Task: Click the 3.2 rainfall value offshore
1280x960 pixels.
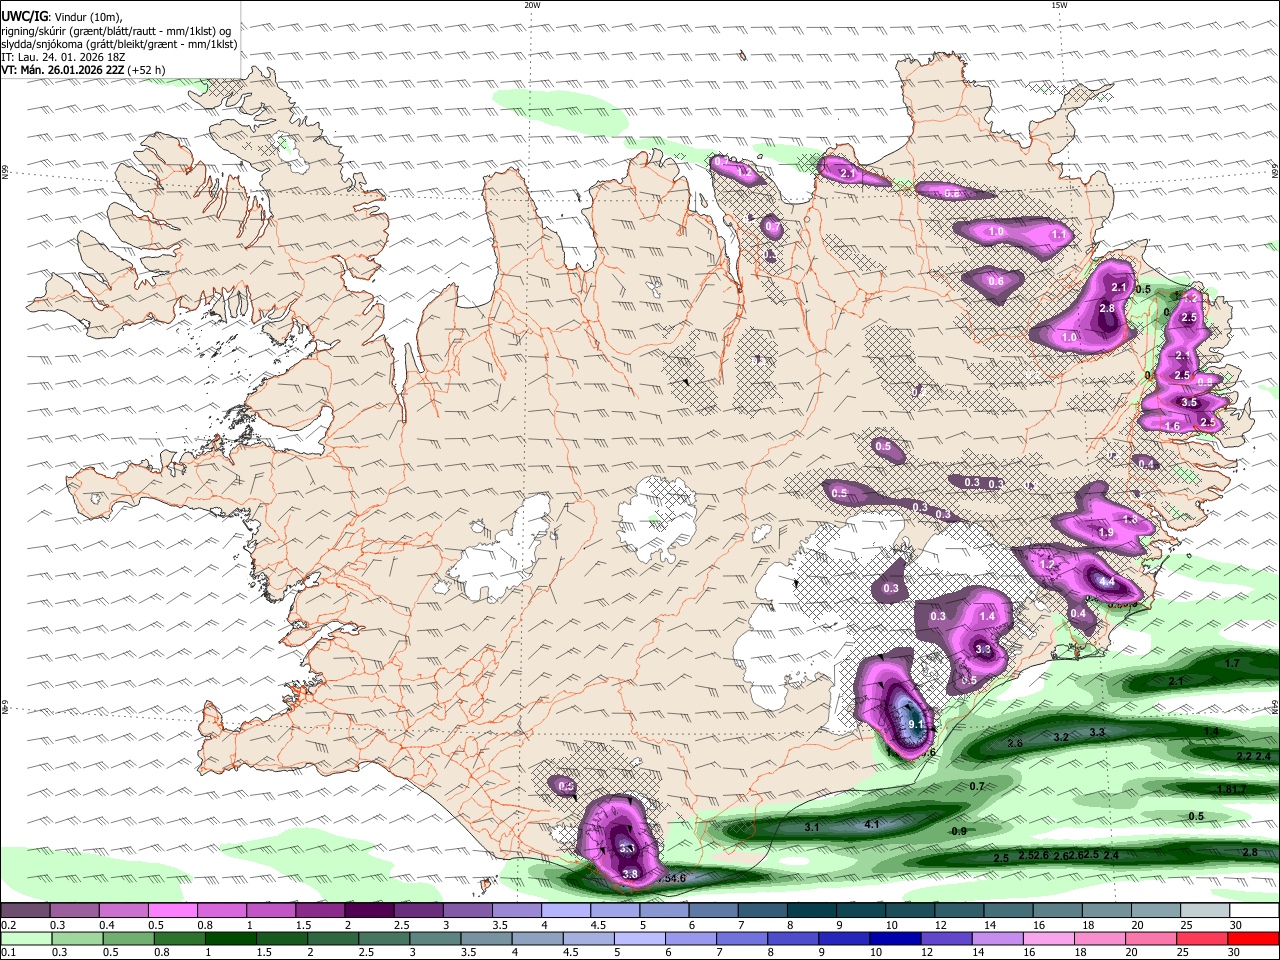Action: click(1062, 737)
